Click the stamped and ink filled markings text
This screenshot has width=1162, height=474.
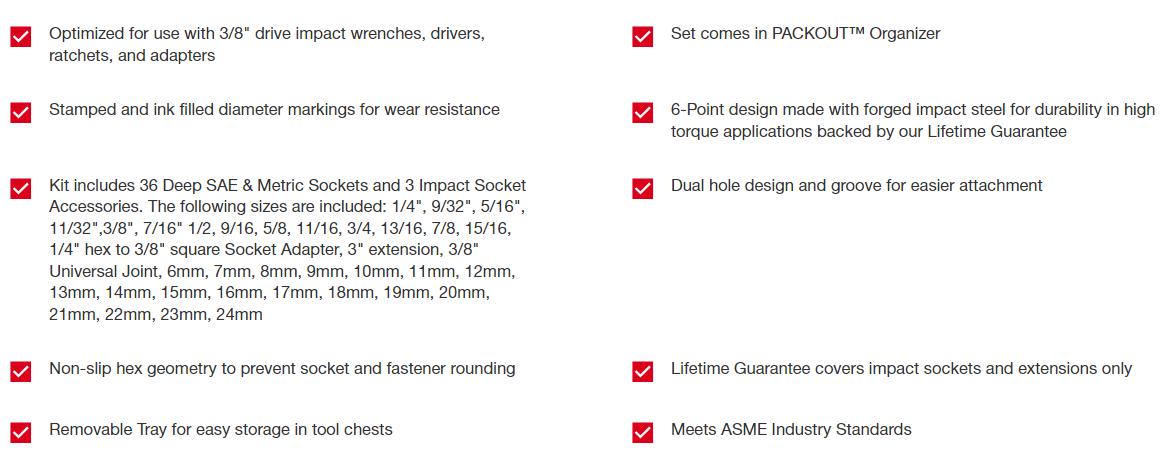pos(274,109)
